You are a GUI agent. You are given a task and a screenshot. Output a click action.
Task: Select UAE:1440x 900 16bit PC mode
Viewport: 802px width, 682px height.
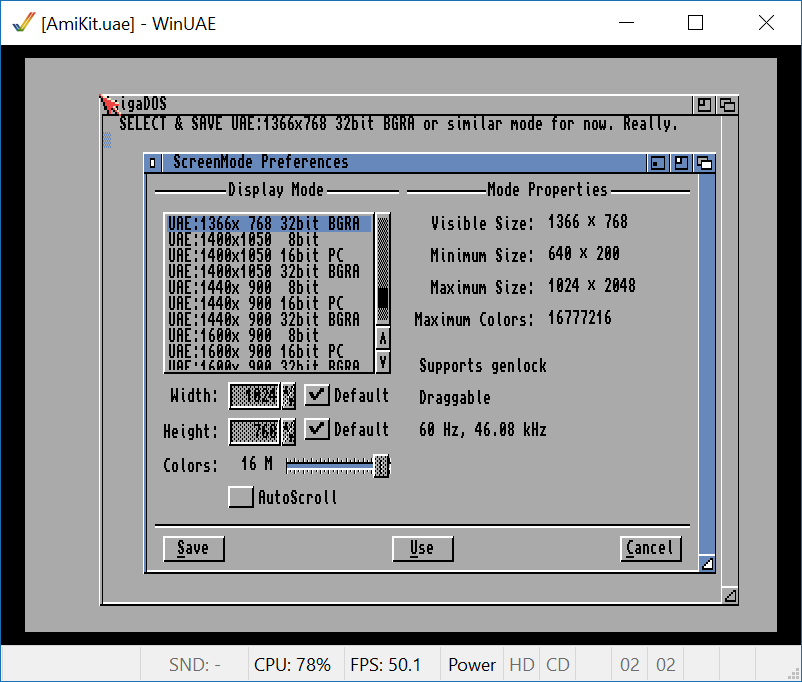(x=270, y=303)
